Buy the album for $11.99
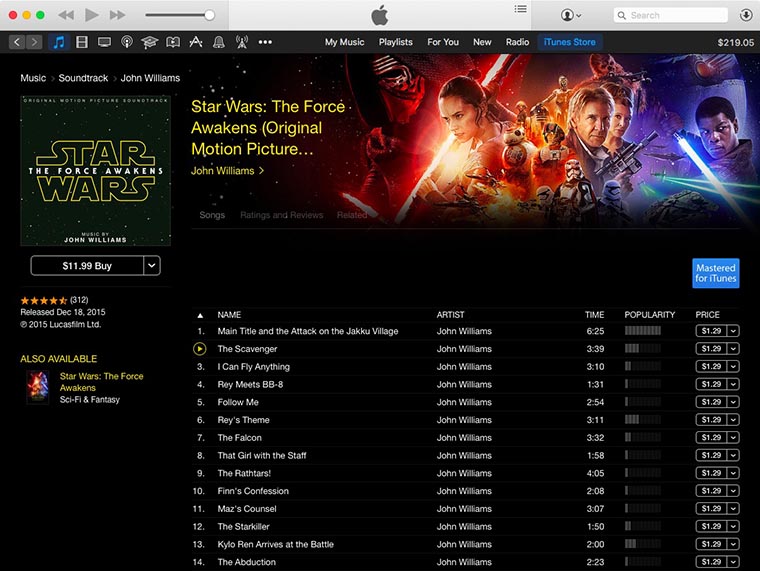Image resolution: width=760 pixels, height=571 pixels. pos(87,266)
